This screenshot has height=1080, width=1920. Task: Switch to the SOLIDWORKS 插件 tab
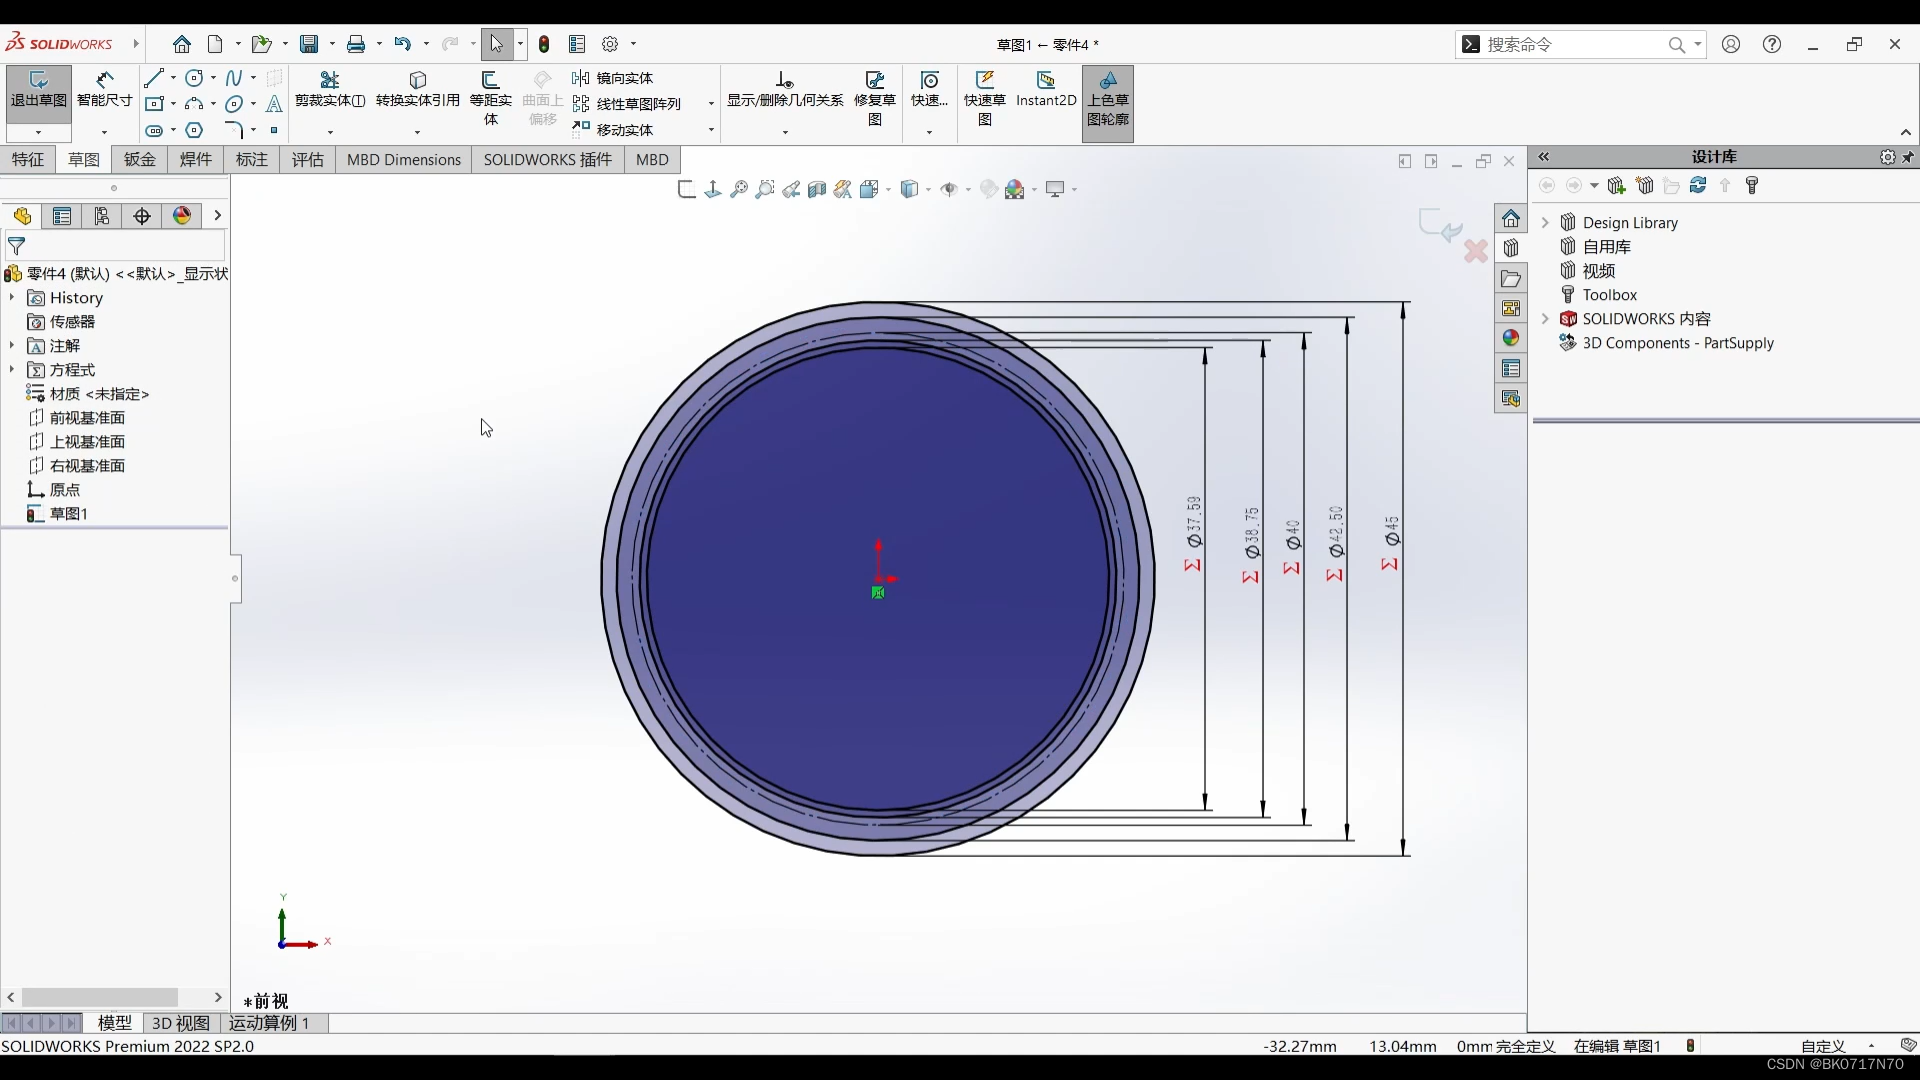(x=548, y=160)
